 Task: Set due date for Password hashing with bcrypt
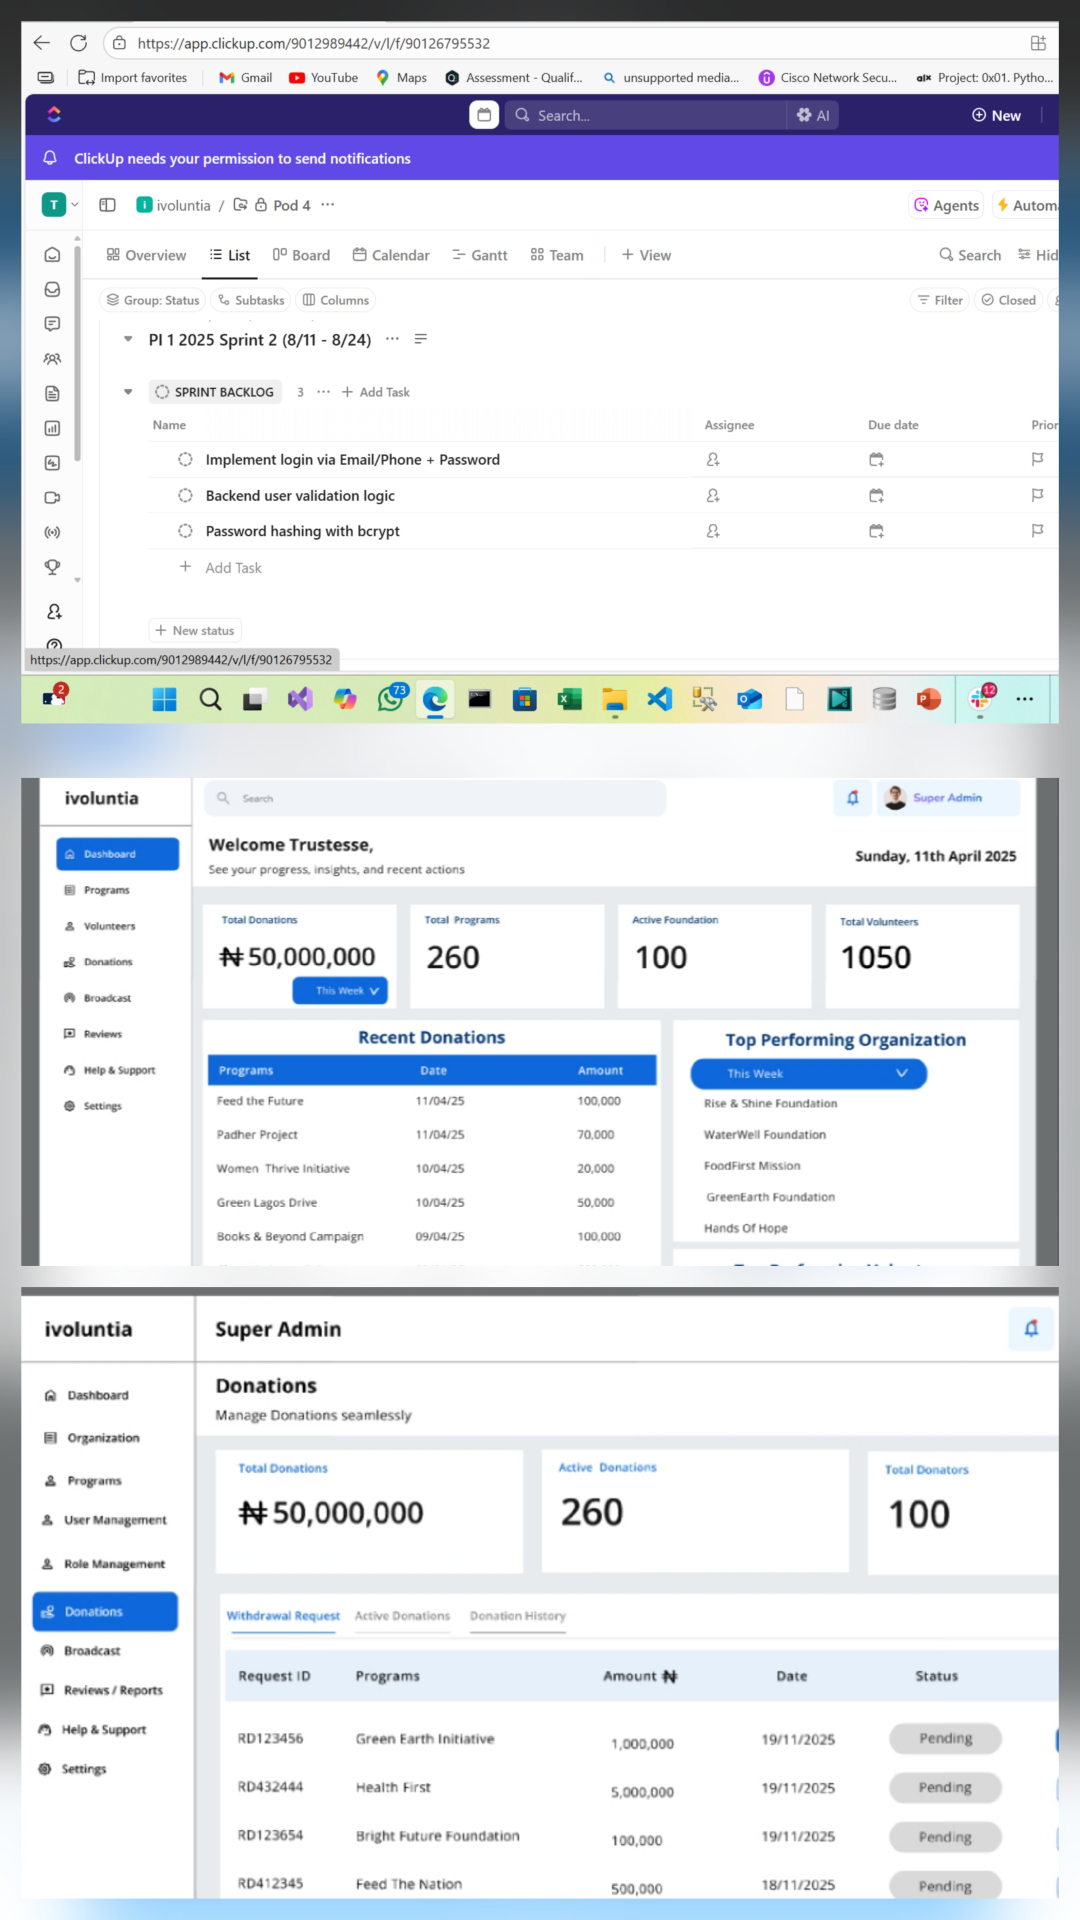(x=876, y=531)
